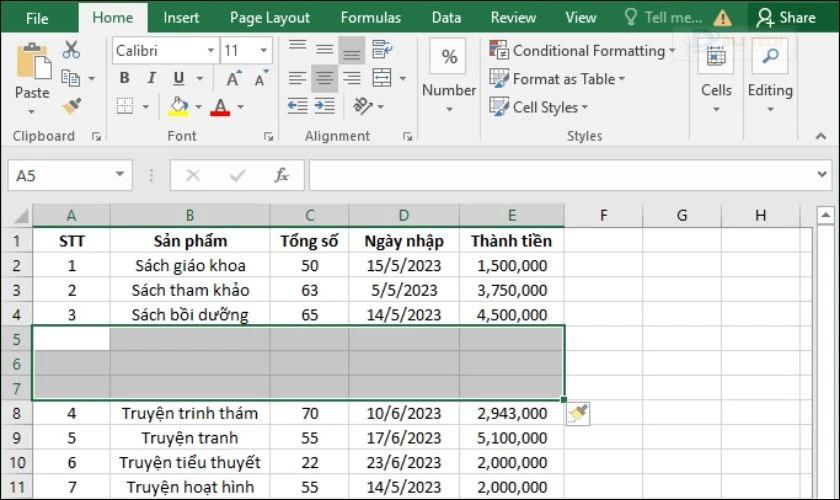Screen dimensions: 840x500
Task: Select row 8 header
Action: pos(17,413)
